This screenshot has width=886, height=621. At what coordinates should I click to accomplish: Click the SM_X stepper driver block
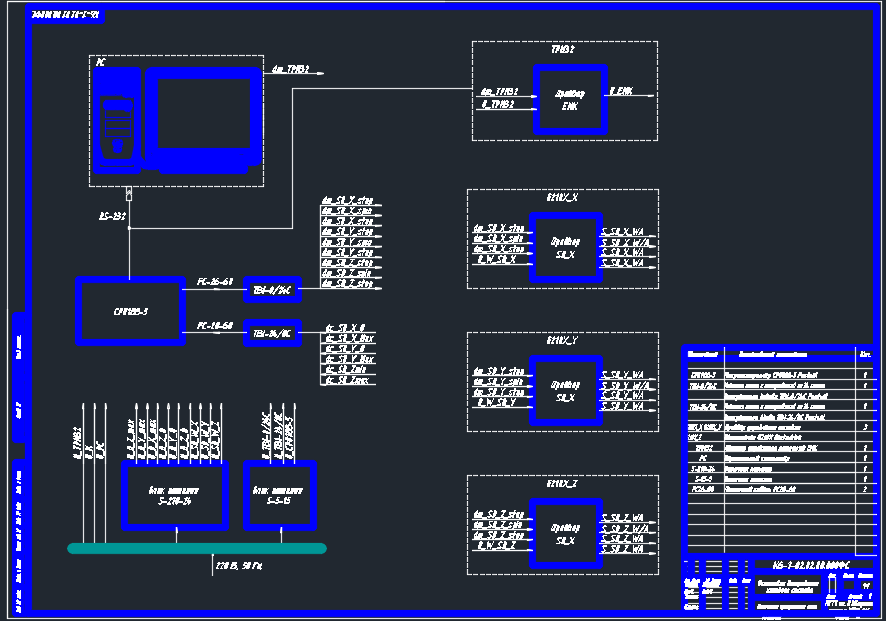coord(566,247)
